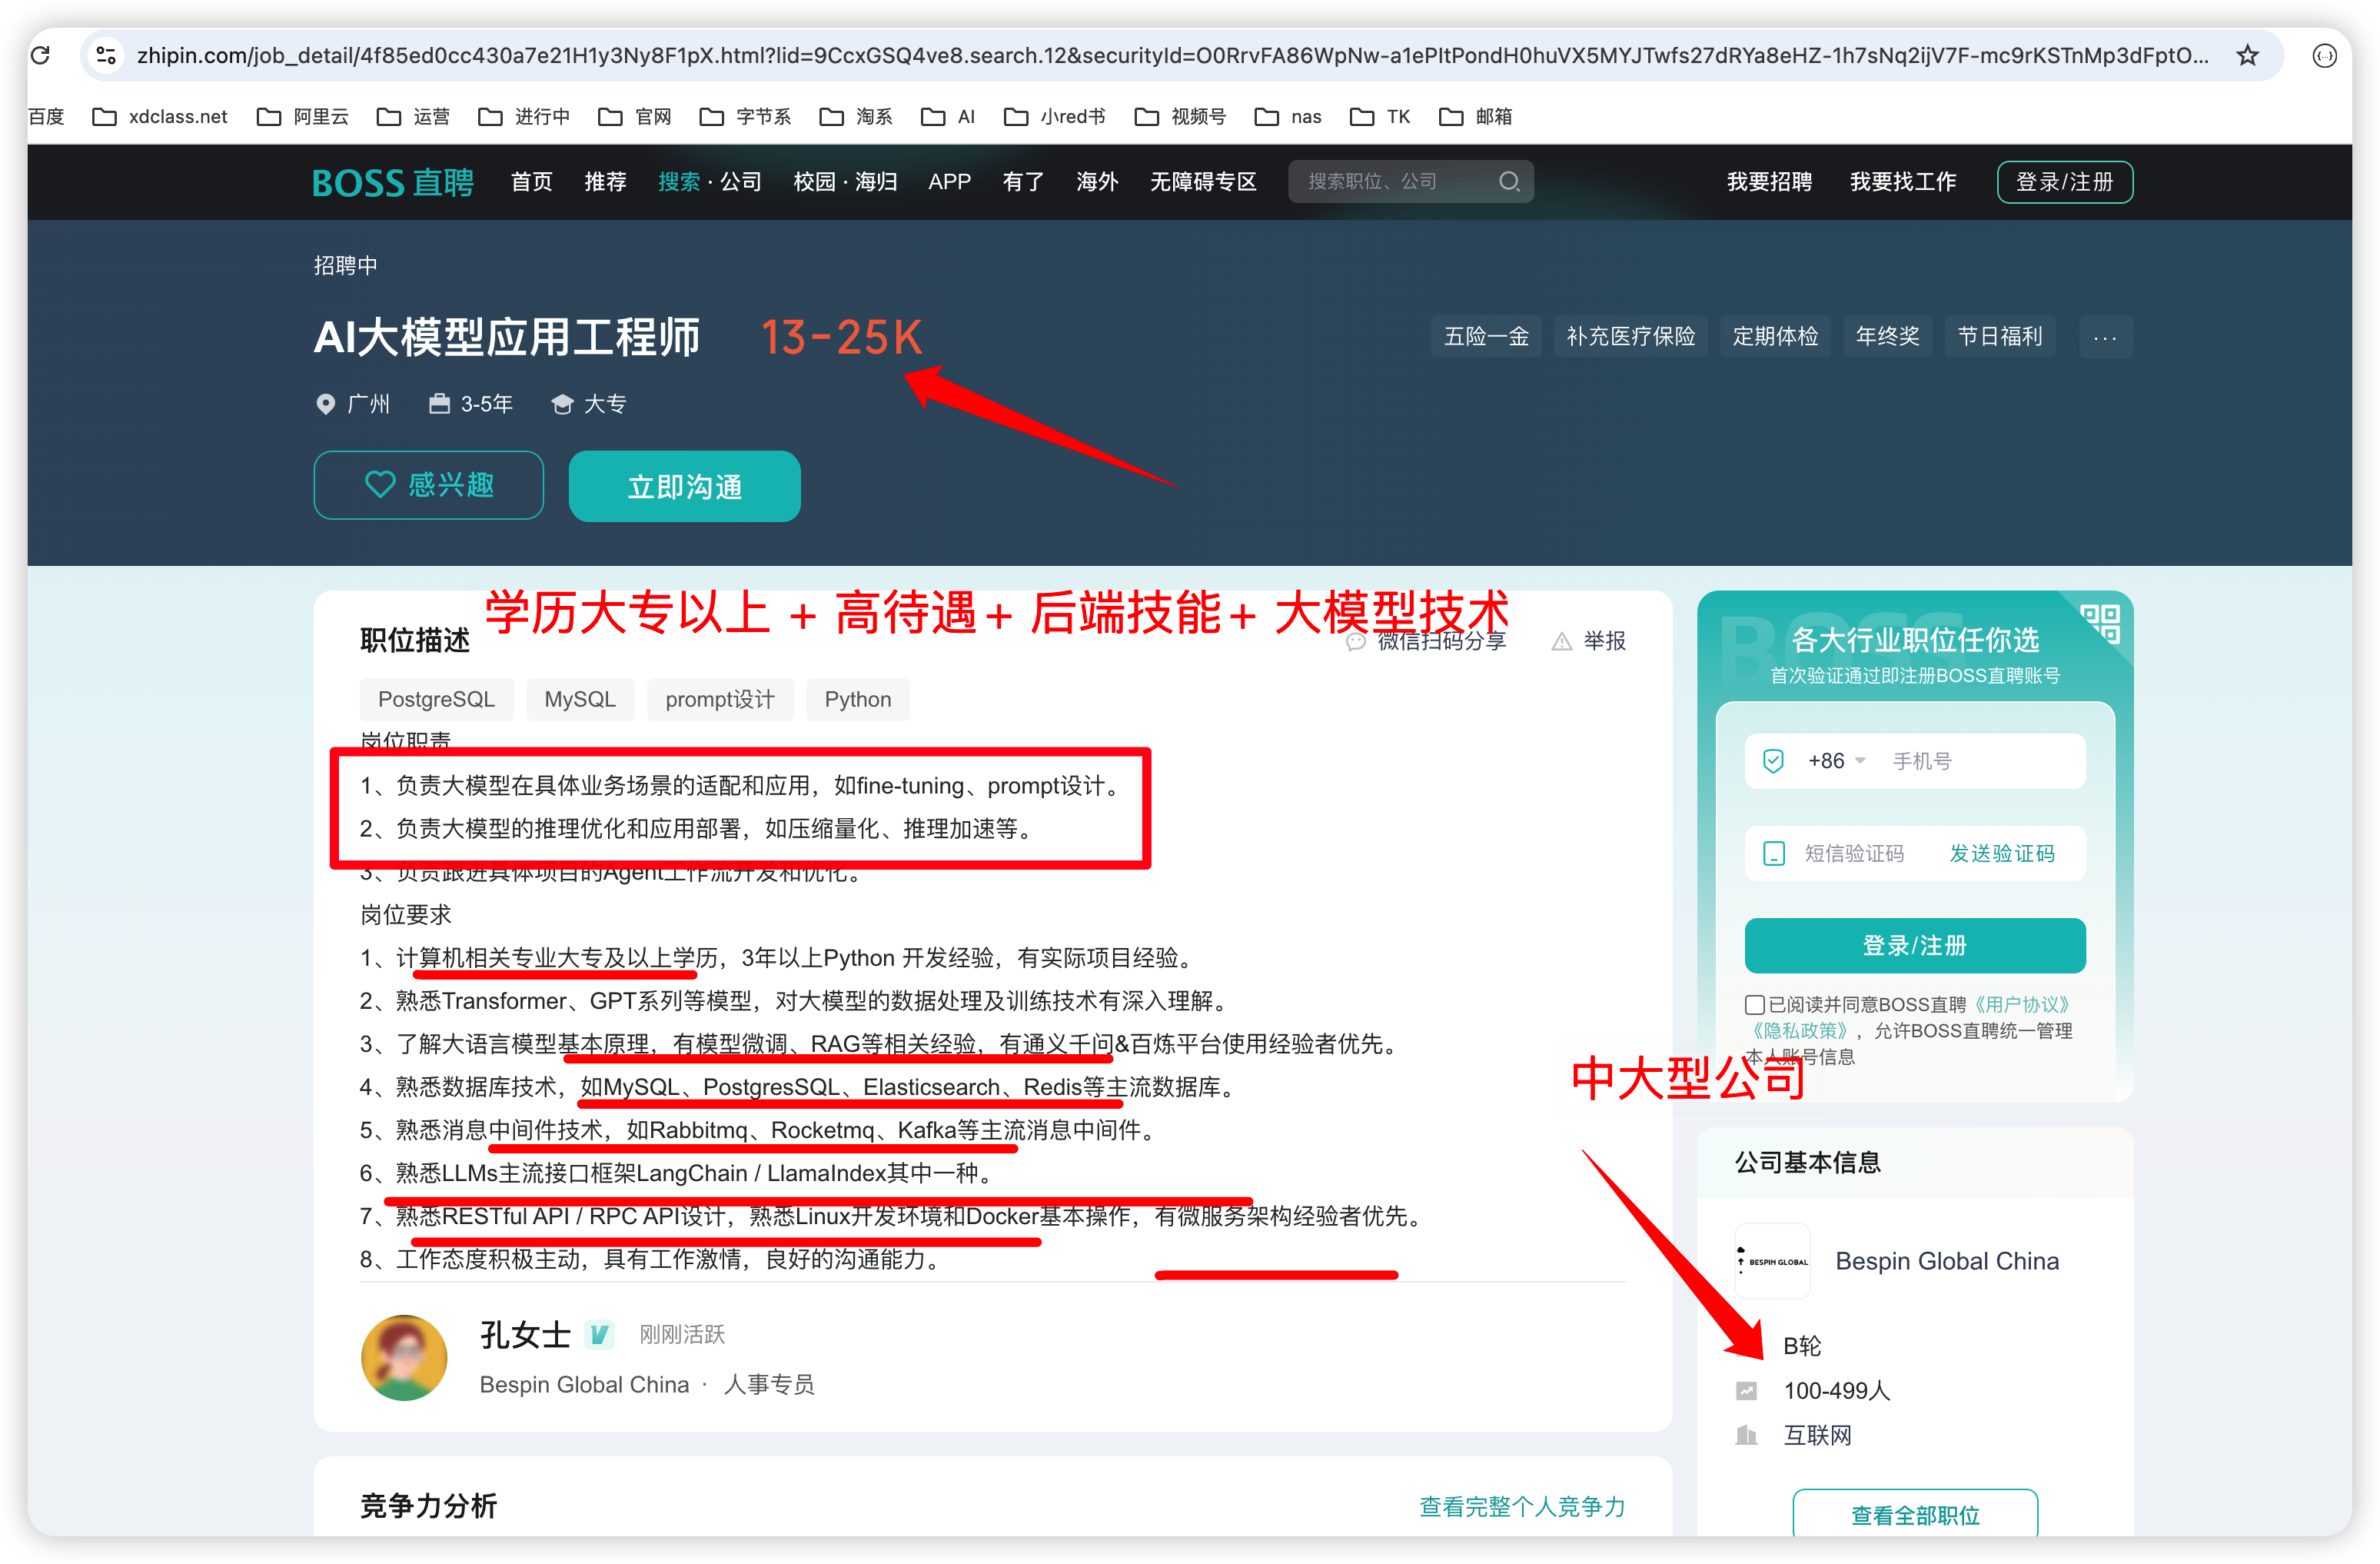Click the search magnifier icon

[x=1508, y=181]
